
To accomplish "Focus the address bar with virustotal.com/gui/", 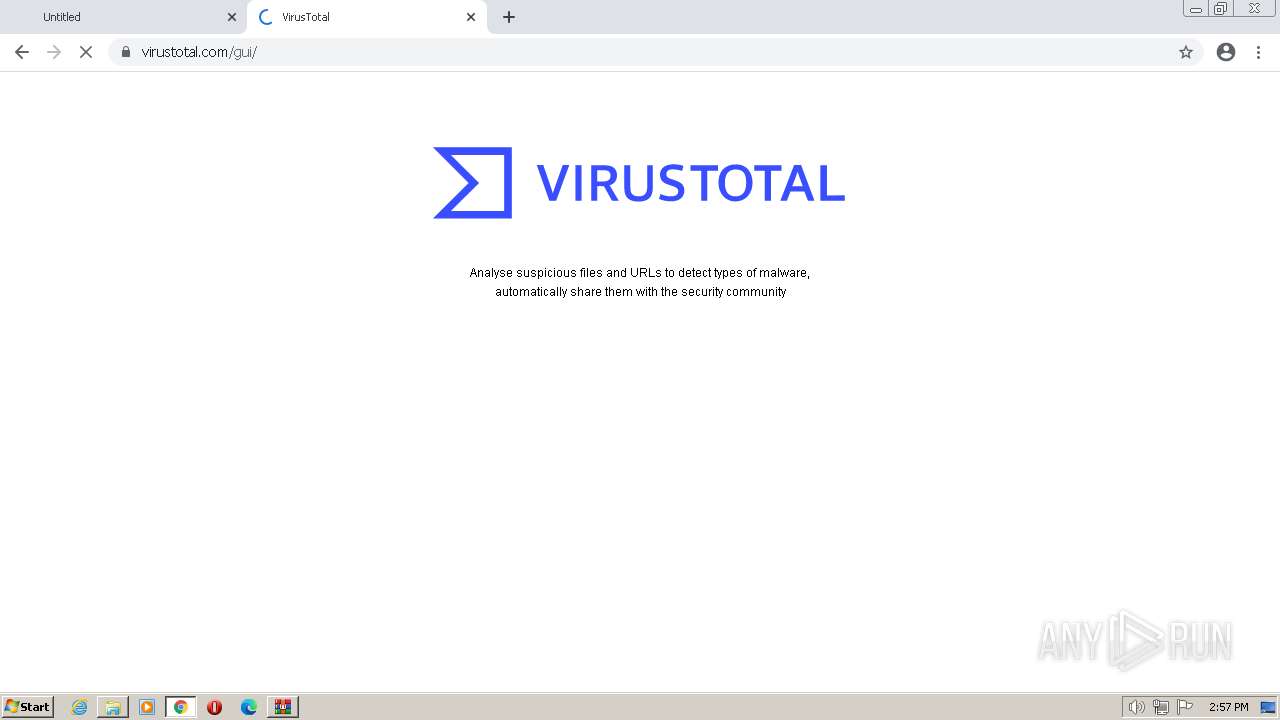I will coord(655,52).
